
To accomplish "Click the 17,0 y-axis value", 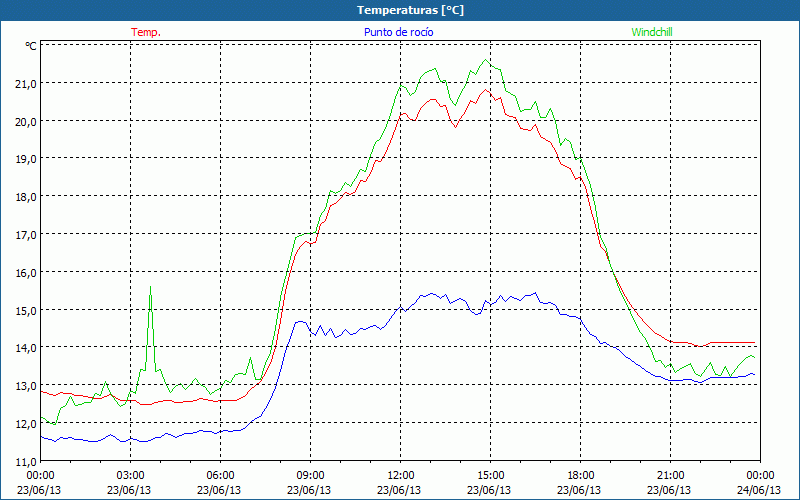I will [x=26, y=235].
